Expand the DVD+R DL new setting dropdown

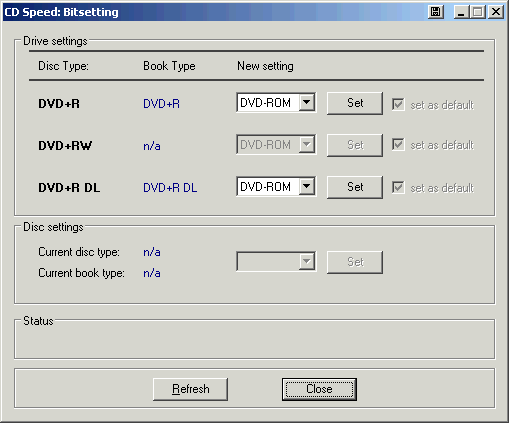pyautogui.click(x=276, y=186)
